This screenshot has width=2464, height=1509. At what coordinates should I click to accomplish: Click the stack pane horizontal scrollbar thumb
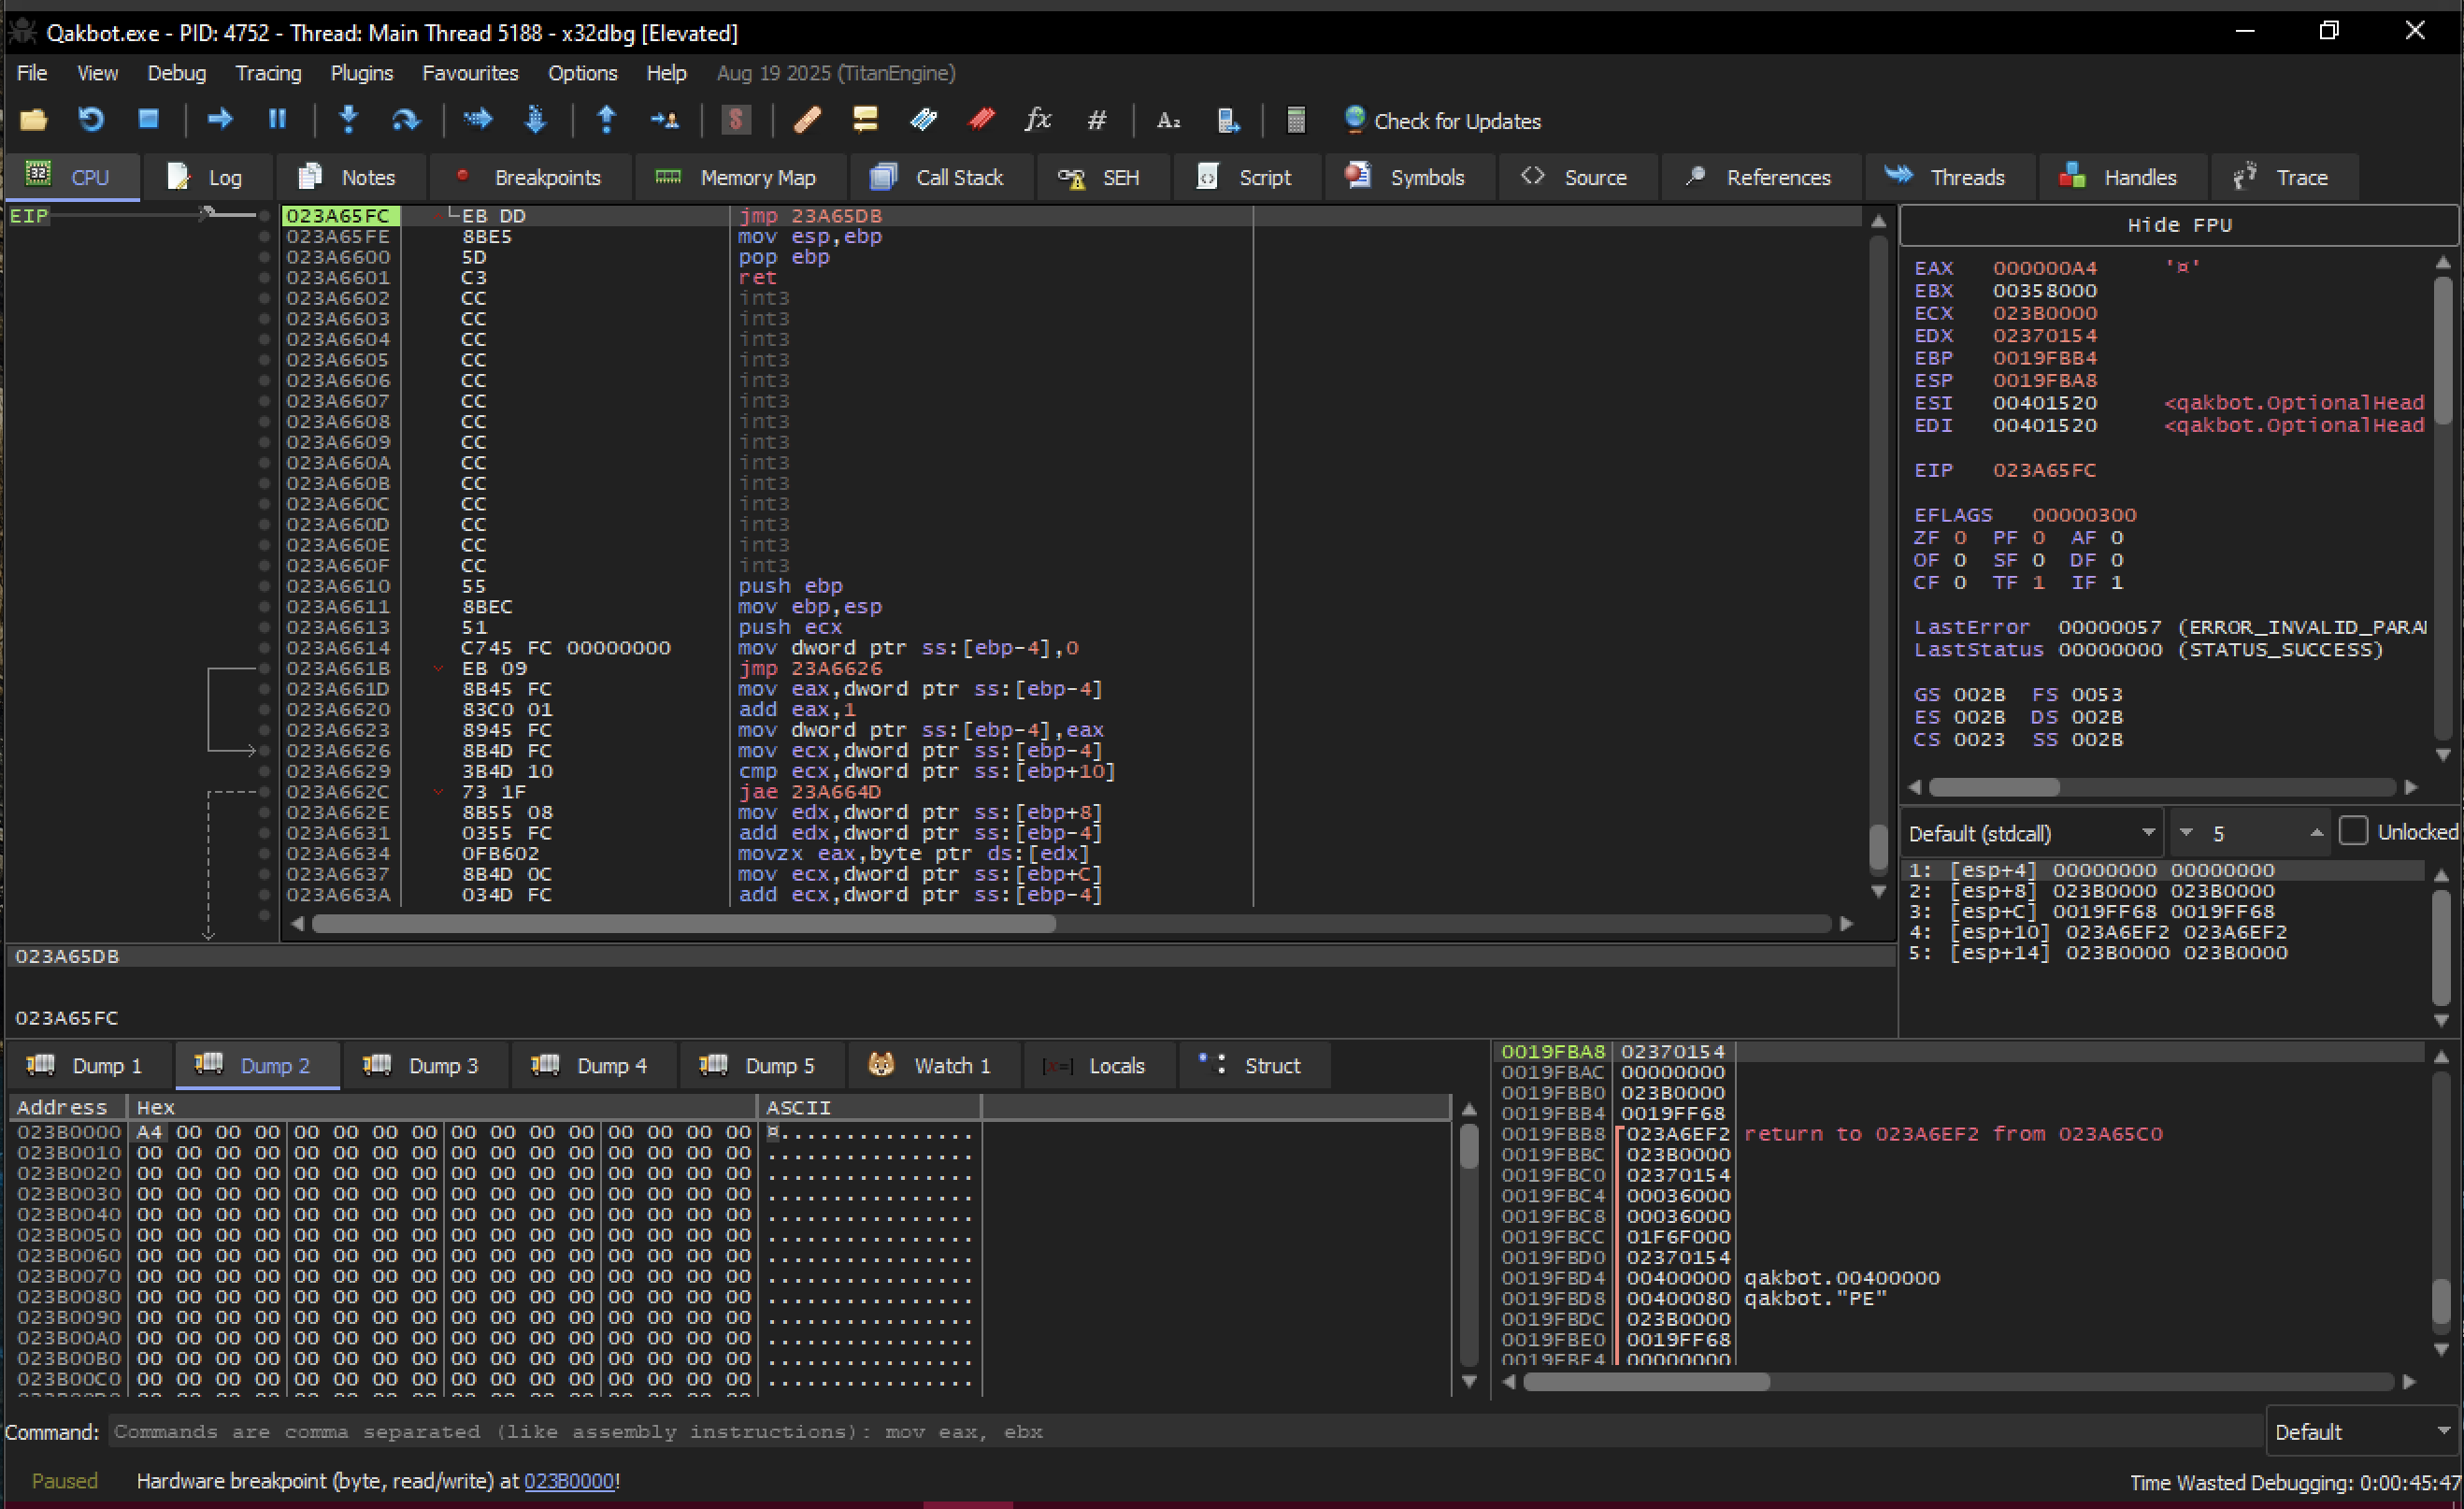[1646, 1381]
